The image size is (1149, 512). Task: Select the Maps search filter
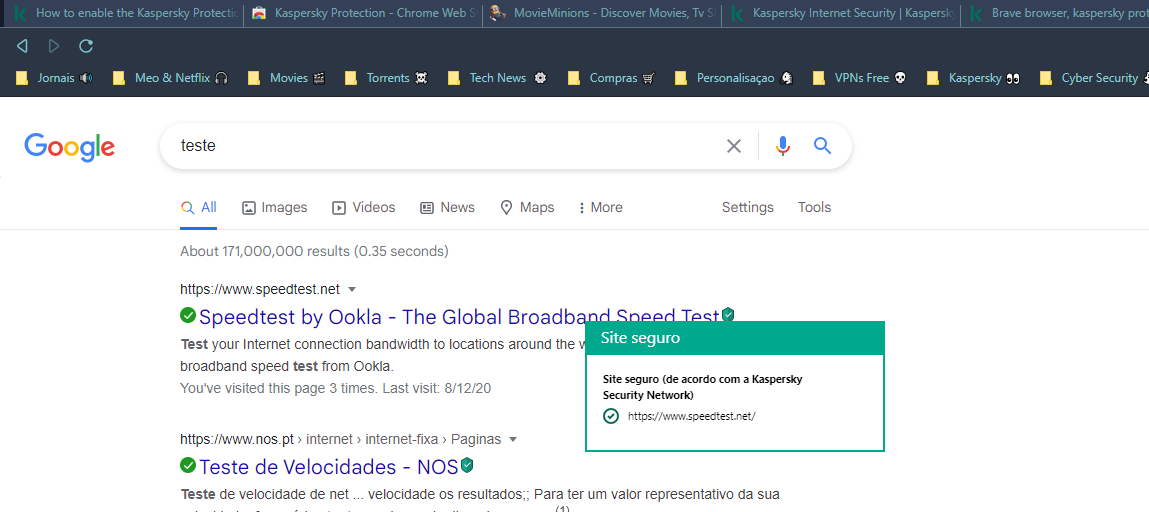[527, 207]
